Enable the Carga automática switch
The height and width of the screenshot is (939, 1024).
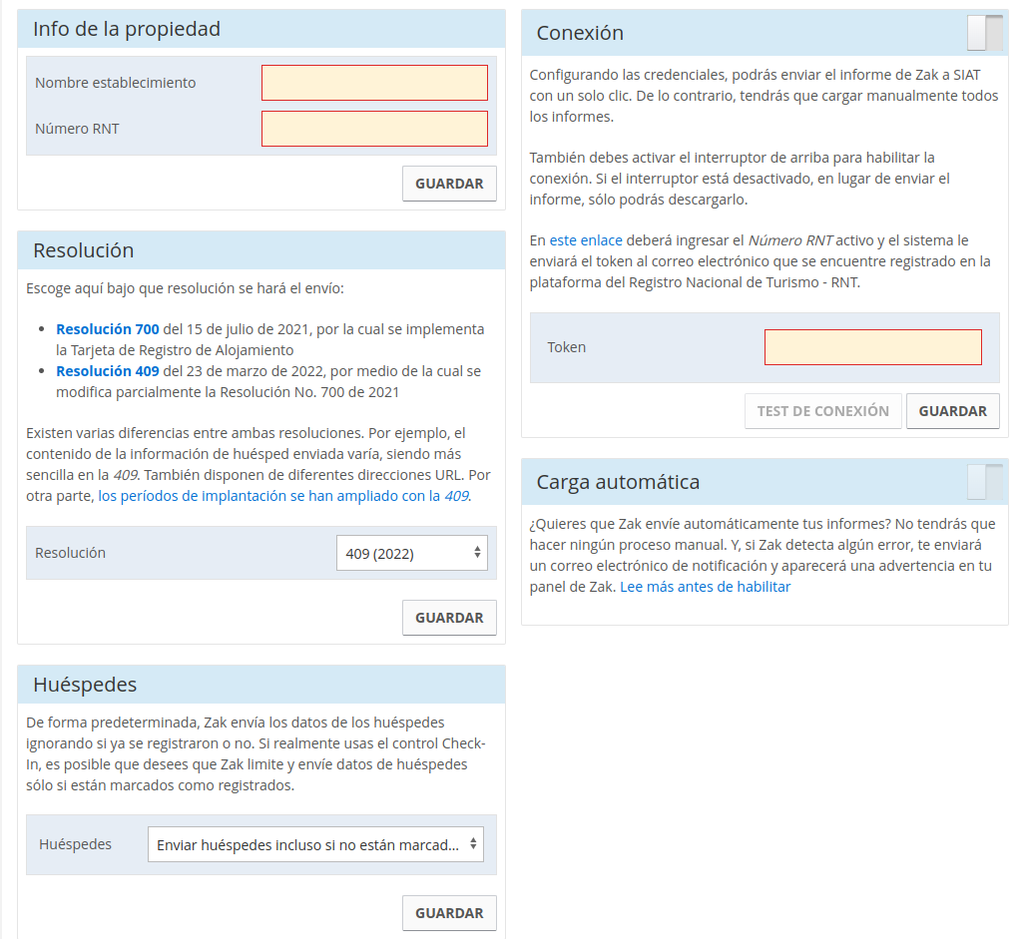[984, 482]
